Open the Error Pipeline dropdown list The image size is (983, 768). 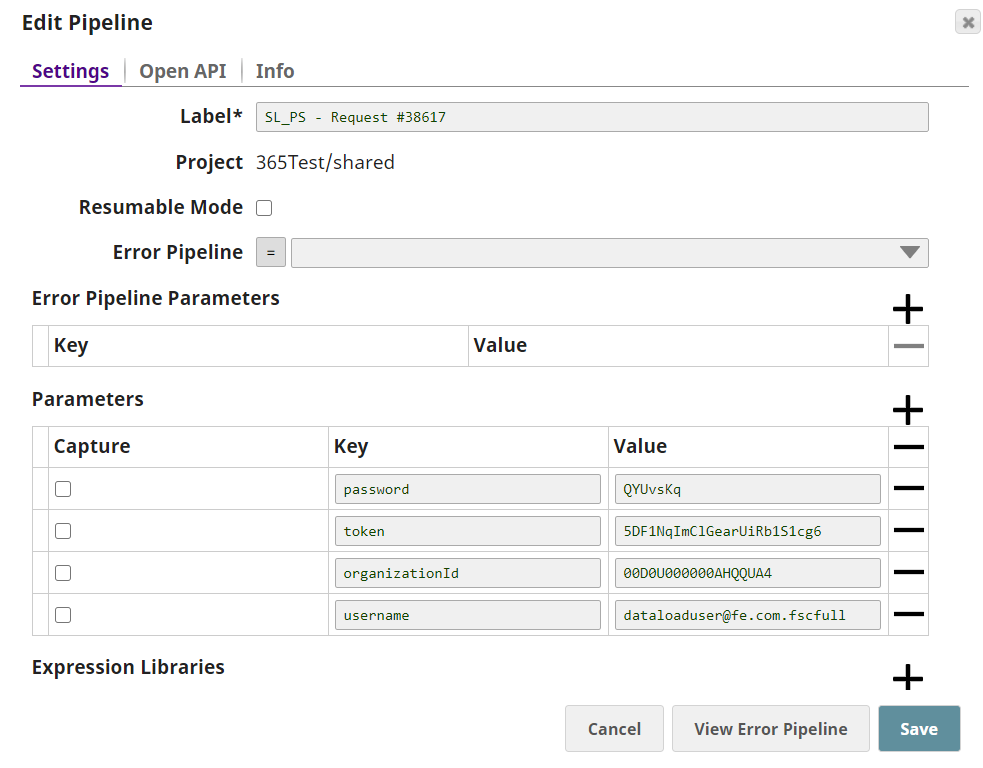[x=909, y=253]
